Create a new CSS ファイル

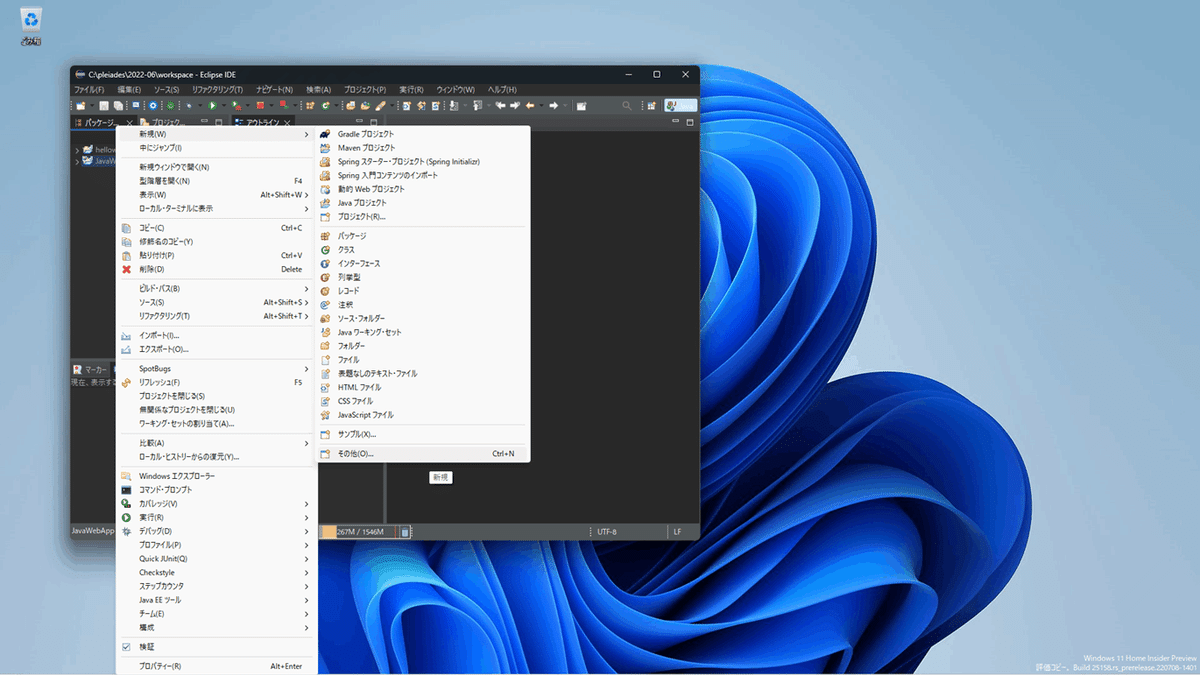[423, 401]
